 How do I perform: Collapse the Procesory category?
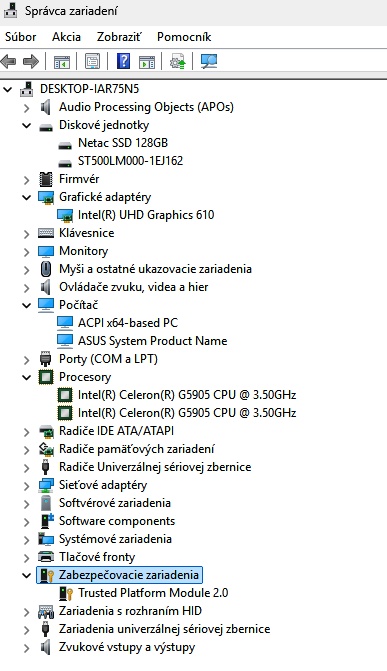[27, 377]
